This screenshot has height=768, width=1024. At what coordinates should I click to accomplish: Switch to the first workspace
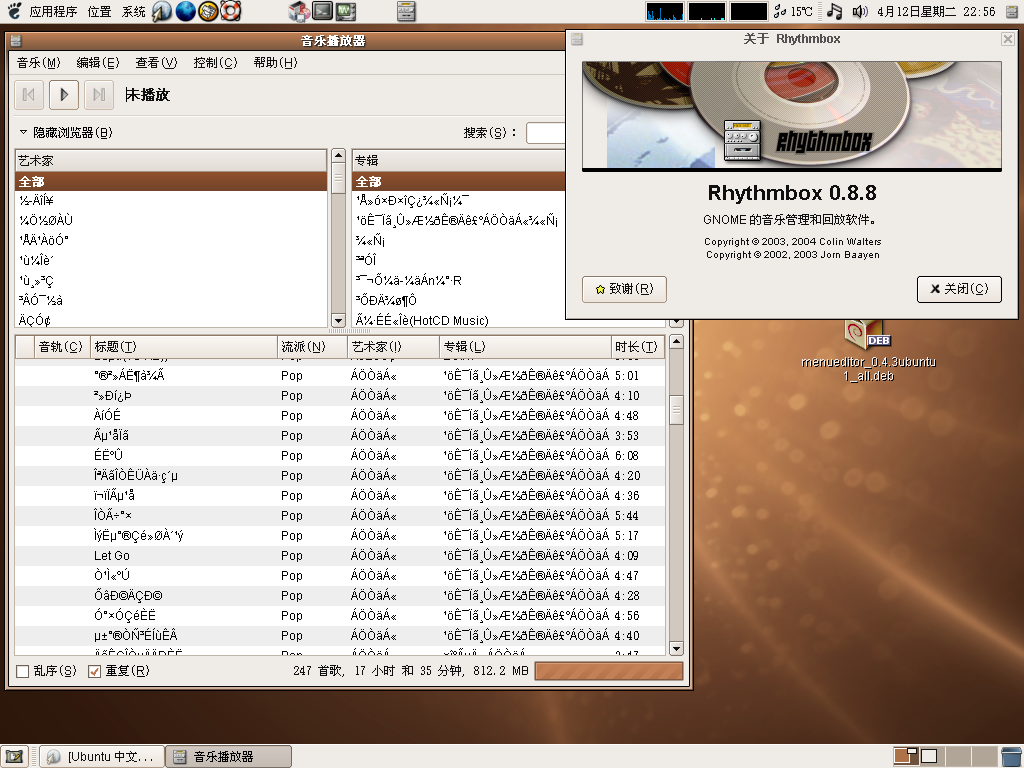[x=906, y=756]
